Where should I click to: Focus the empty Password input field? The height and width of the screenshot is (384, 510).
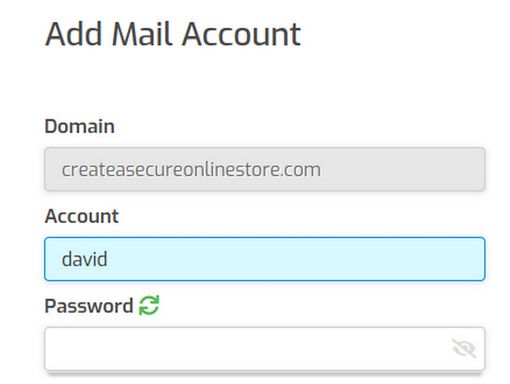click(264, 349)
